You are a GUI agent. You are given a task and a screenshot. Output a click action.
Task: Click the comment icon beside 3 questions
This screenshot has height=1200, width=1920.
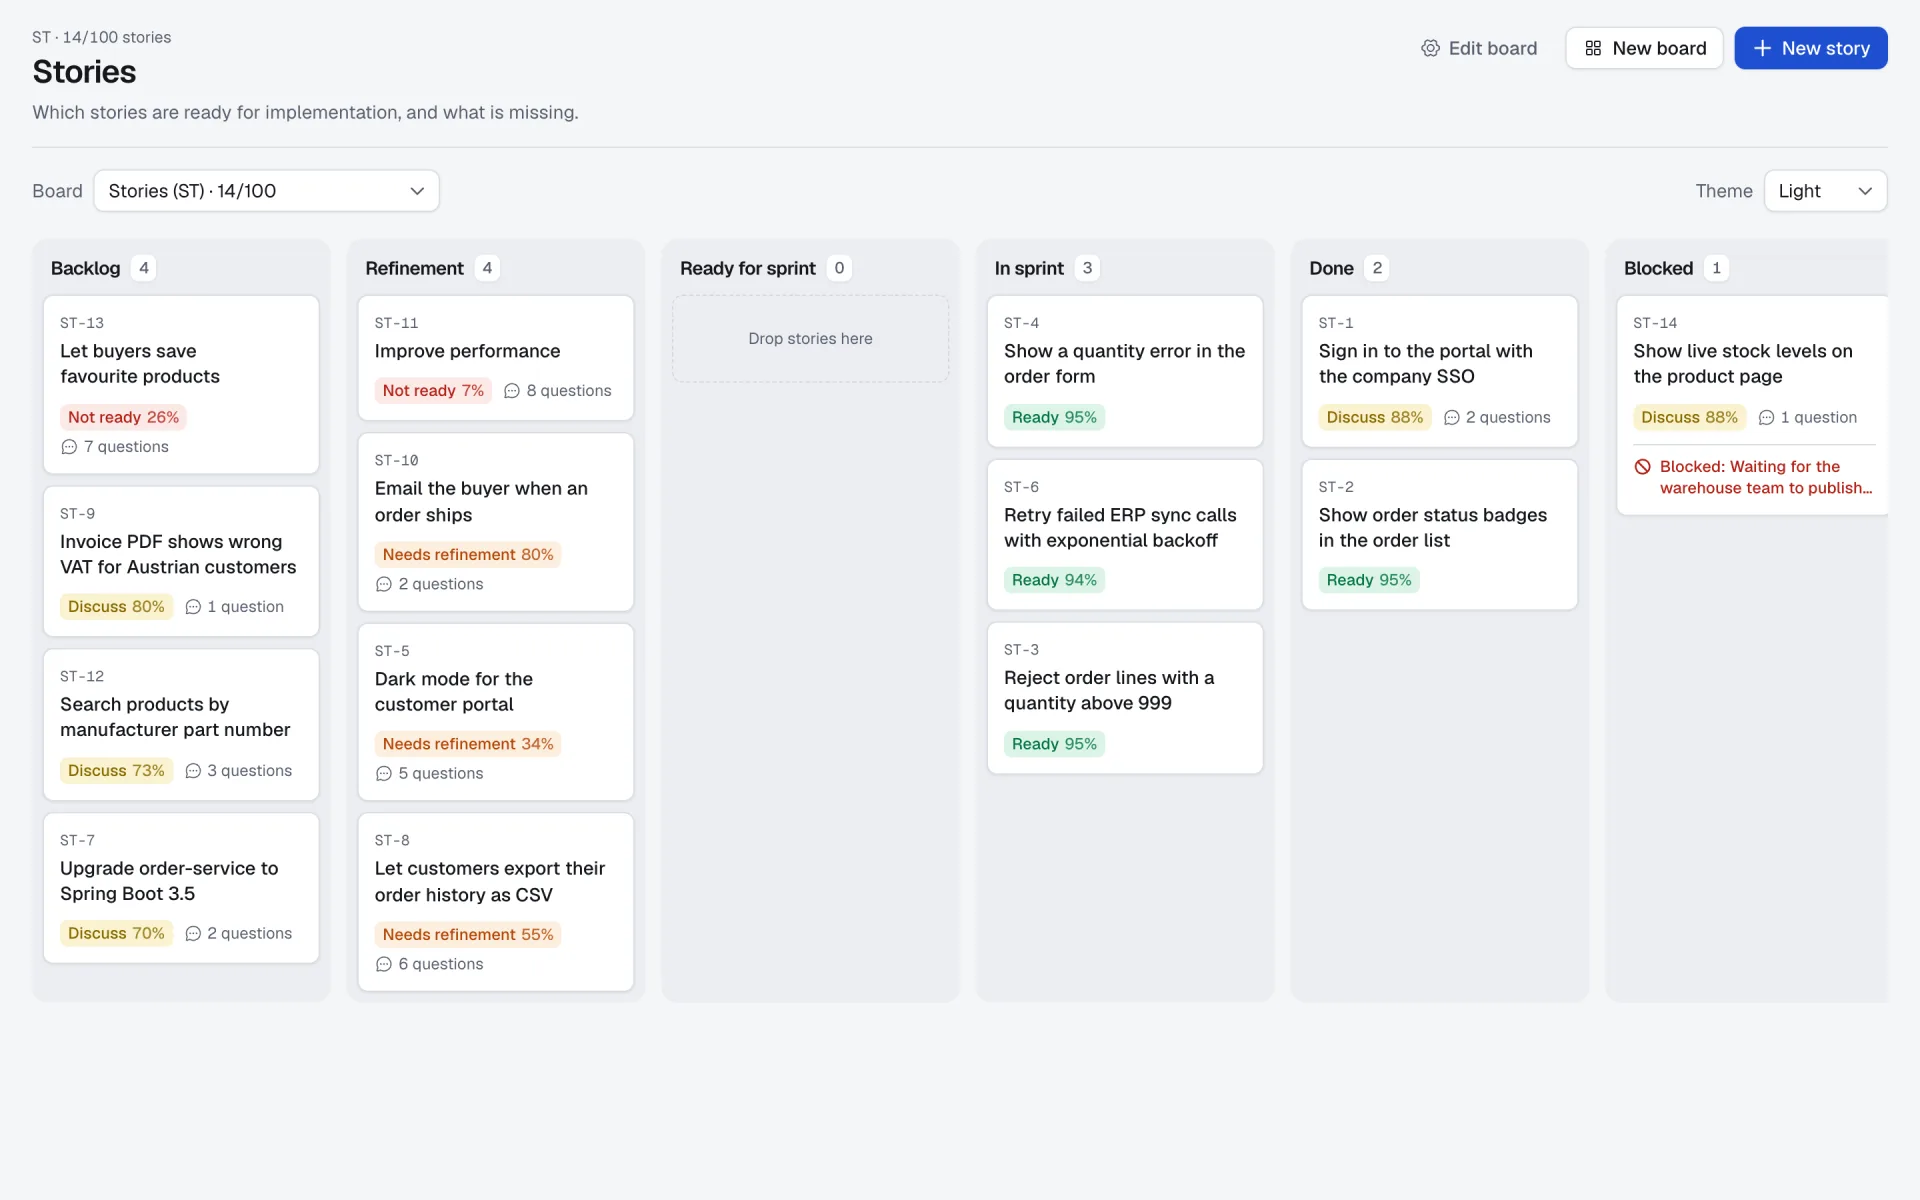tap(193, 771)
